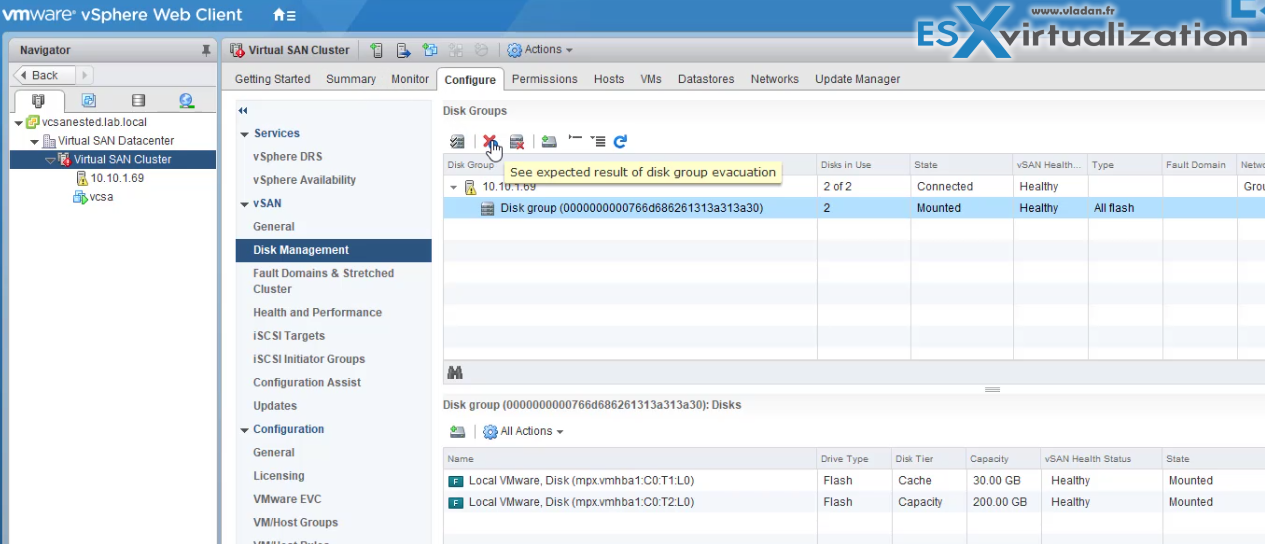Click the greyed-out vApp toolbar icon

click(456, 50)
